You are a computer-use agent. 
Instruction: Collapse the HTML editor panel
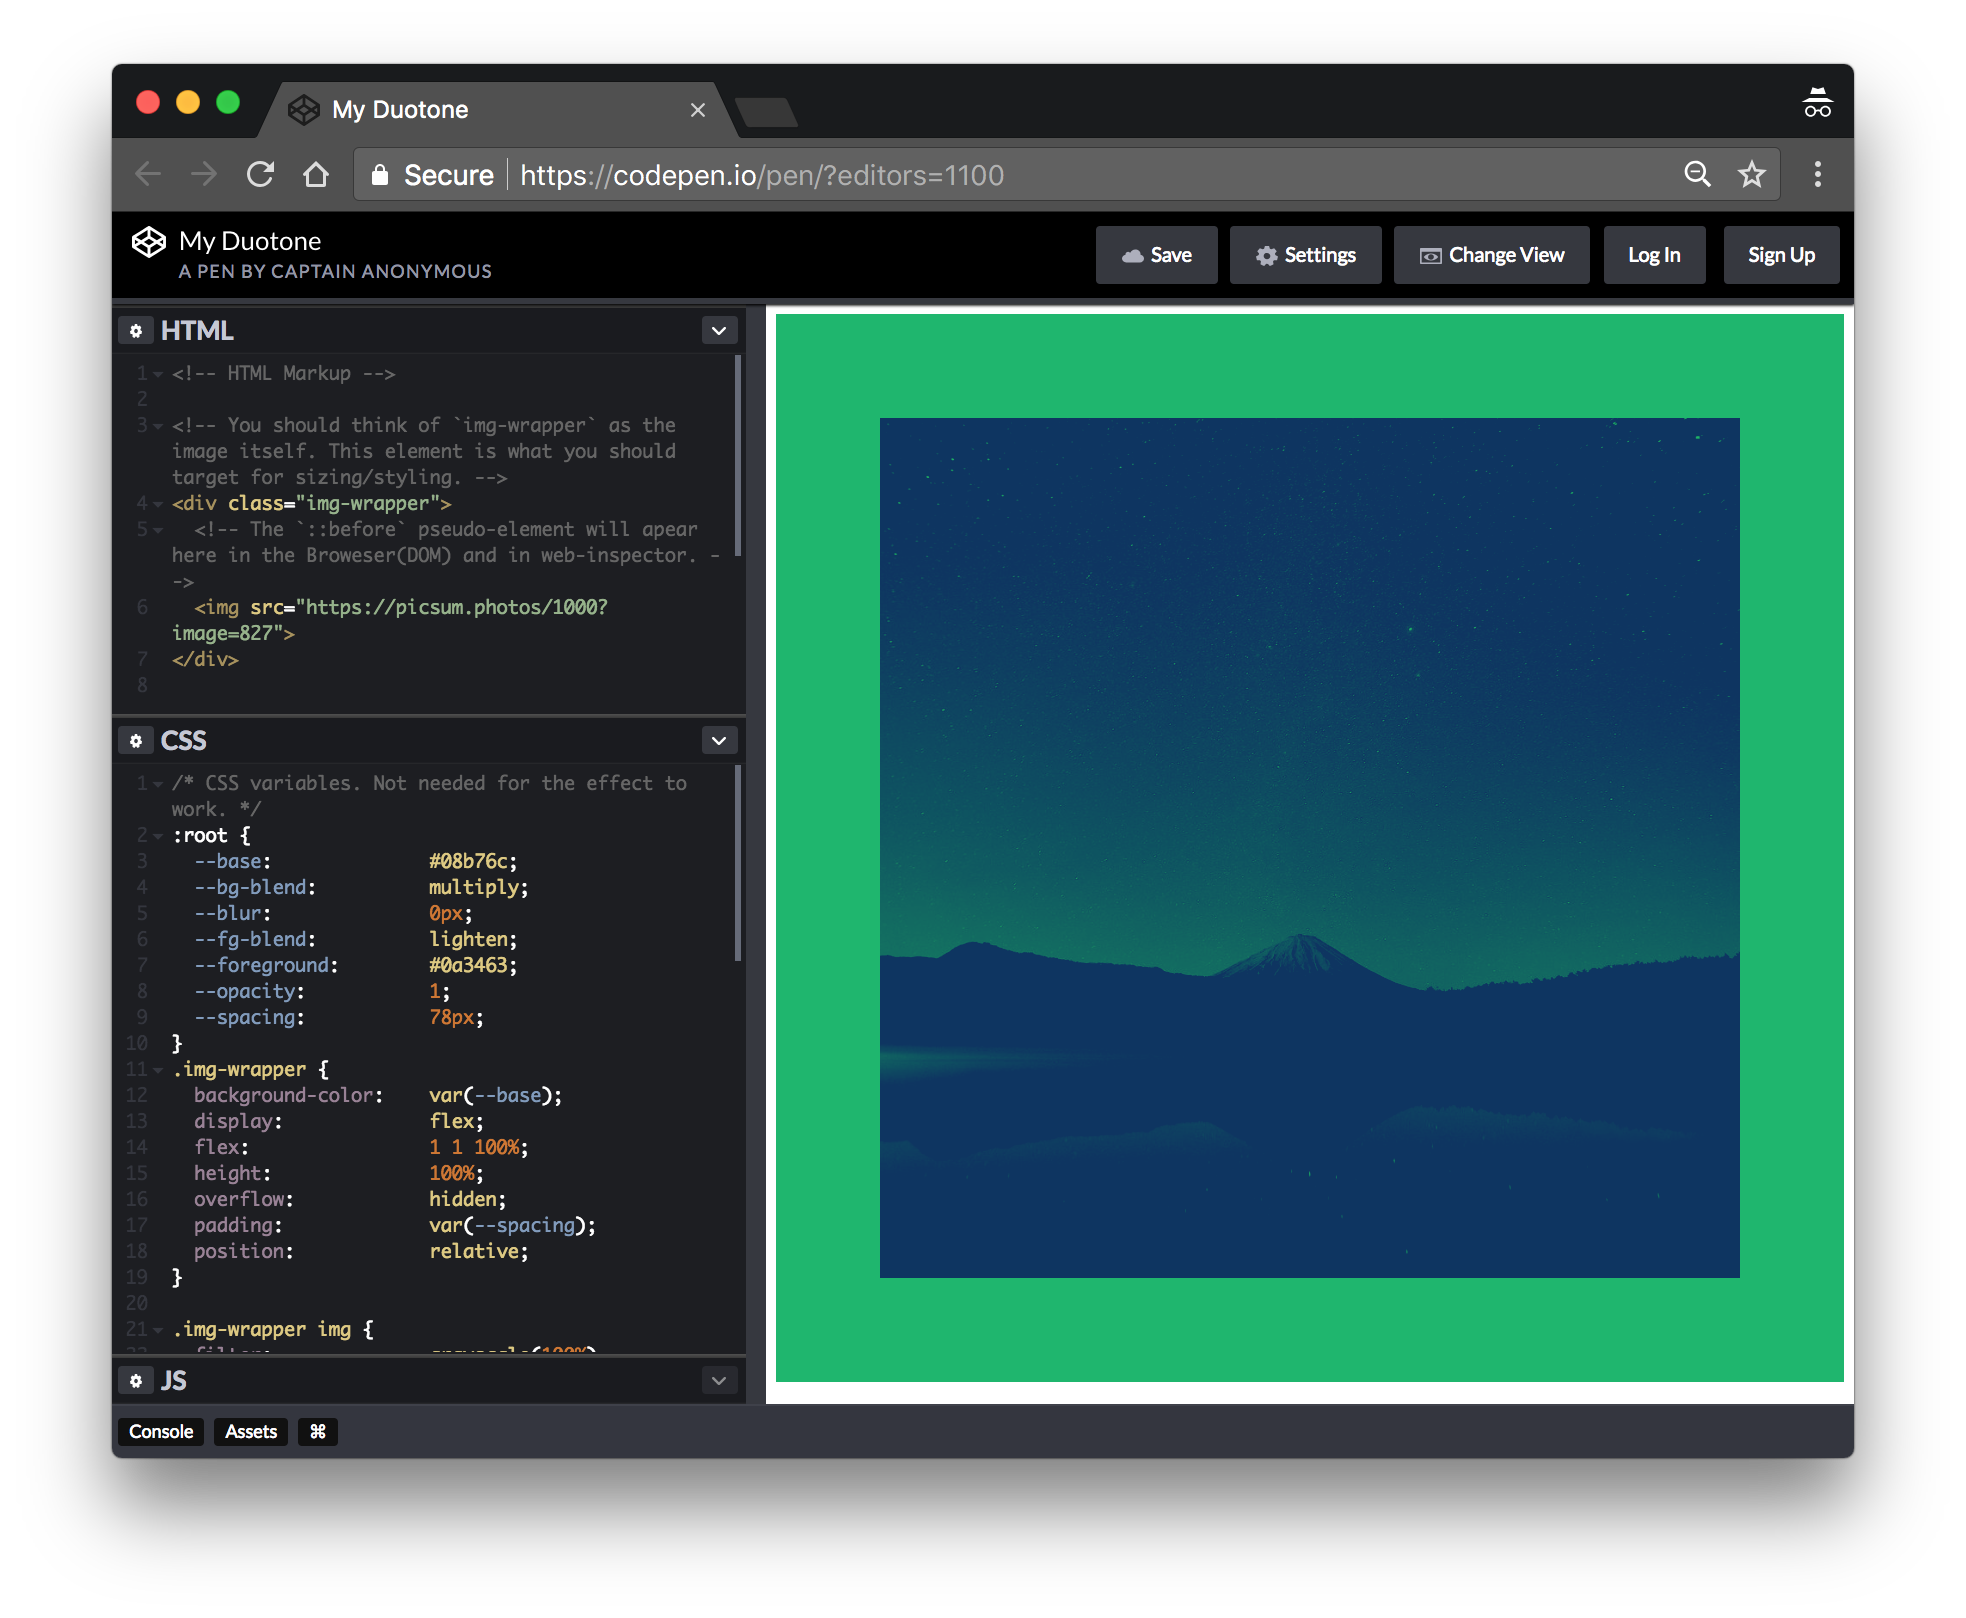click(719, 330)
